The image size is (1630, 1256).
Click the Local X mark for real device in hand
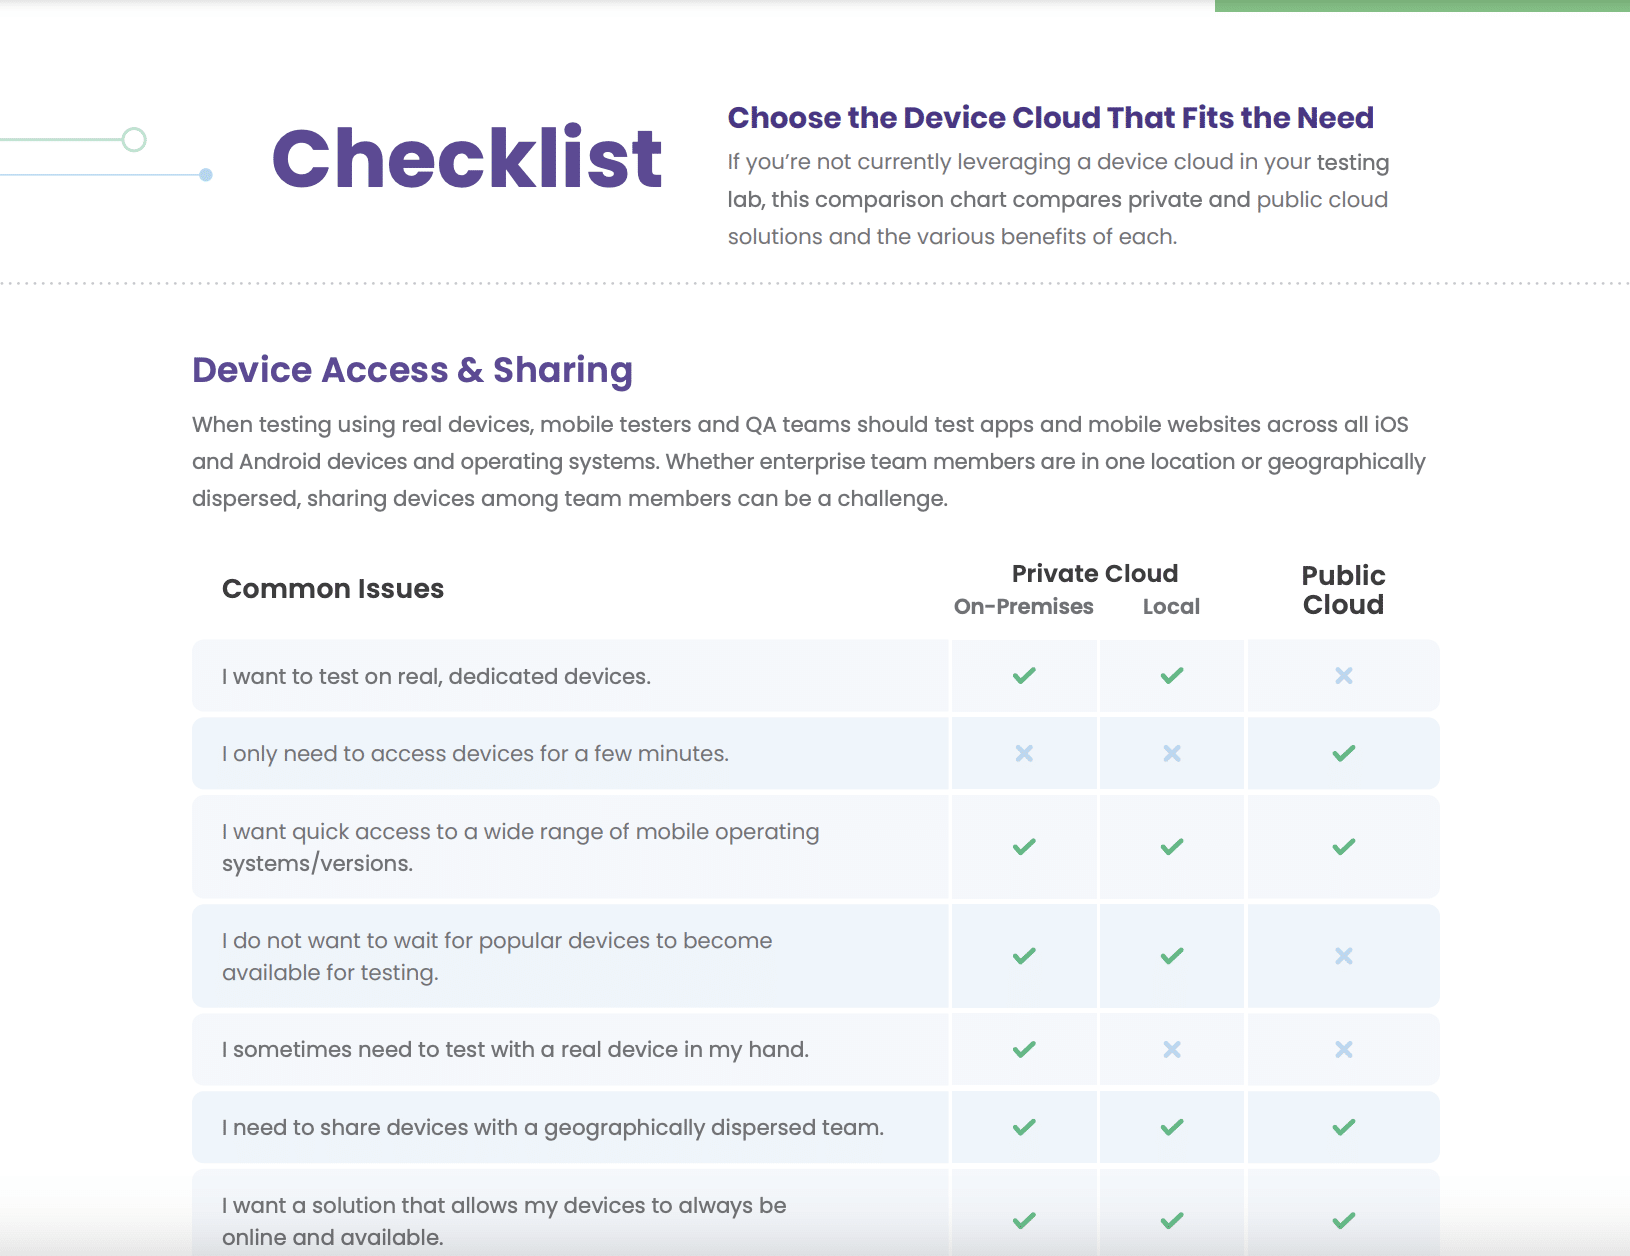(x=1172, y=1049)
